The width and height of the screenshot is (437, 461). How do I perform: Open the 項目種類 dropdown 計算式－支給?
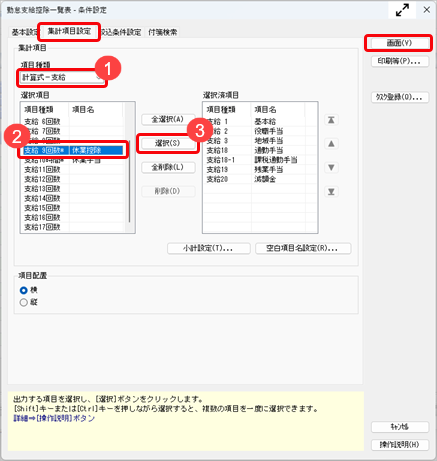(62, 78)
